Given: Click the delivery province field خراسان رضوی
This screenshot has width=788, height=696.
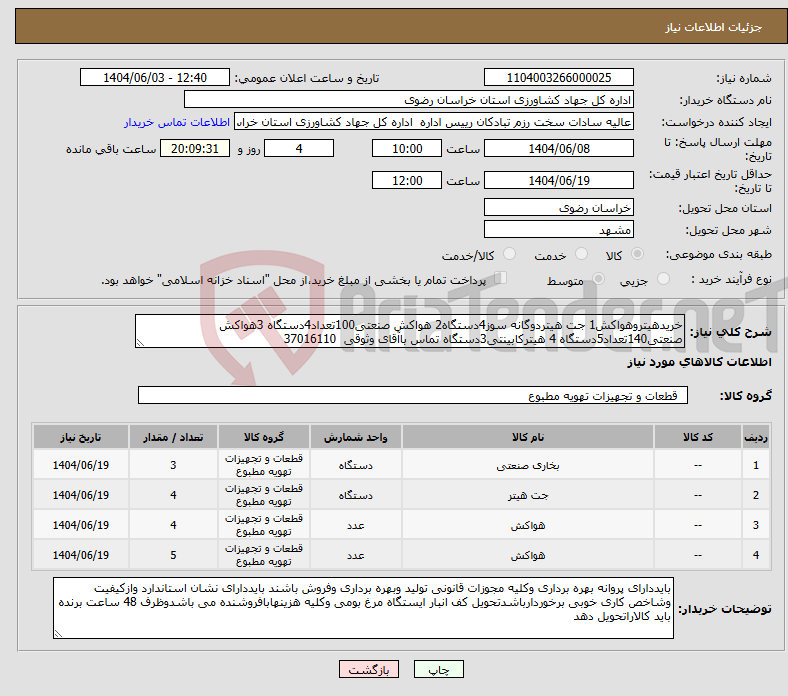Looking at the screenshot, I should point(558,208).
